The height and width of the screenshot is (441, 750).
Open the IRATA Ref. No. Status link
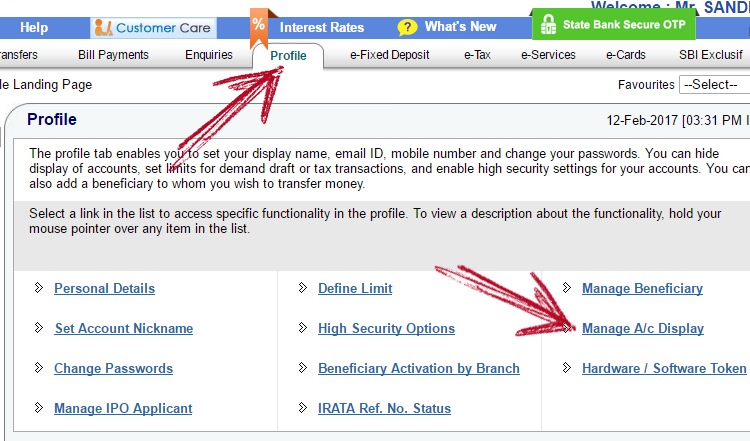[384, 408]
